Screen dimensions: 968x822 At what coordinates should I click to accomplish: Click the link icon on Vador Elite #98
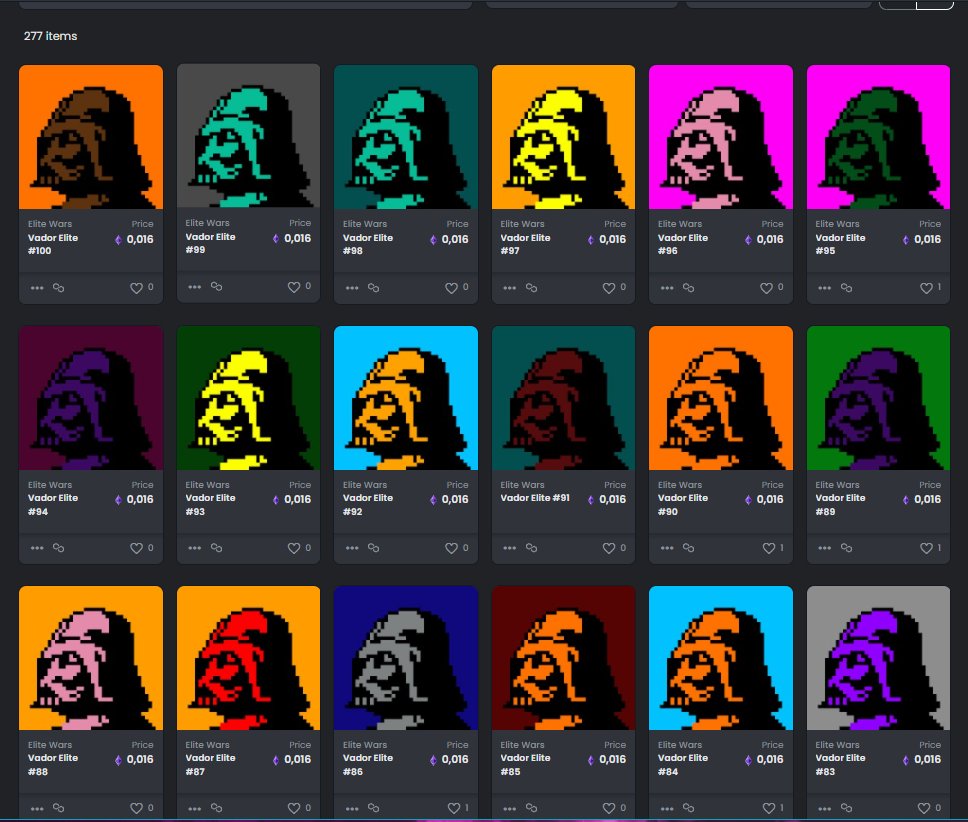[373, 288]
